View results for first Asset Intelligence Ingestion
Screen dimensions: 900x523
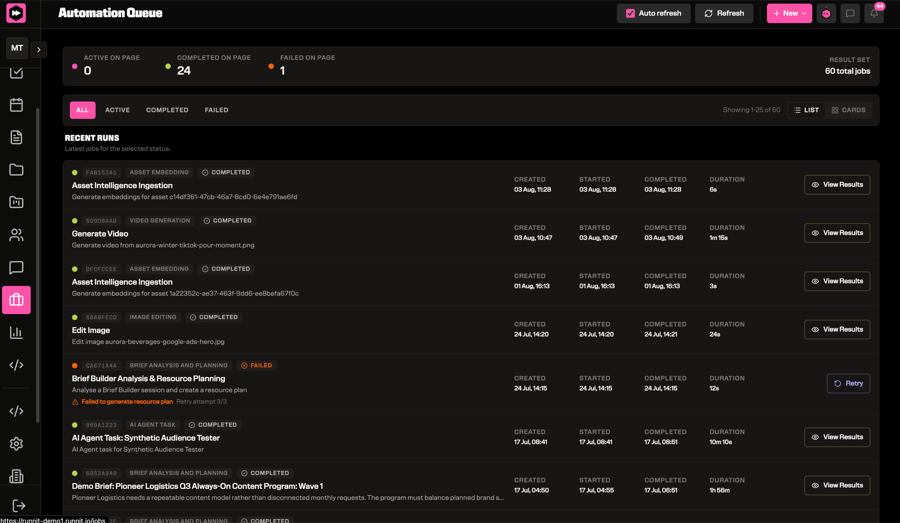(837, 184)
